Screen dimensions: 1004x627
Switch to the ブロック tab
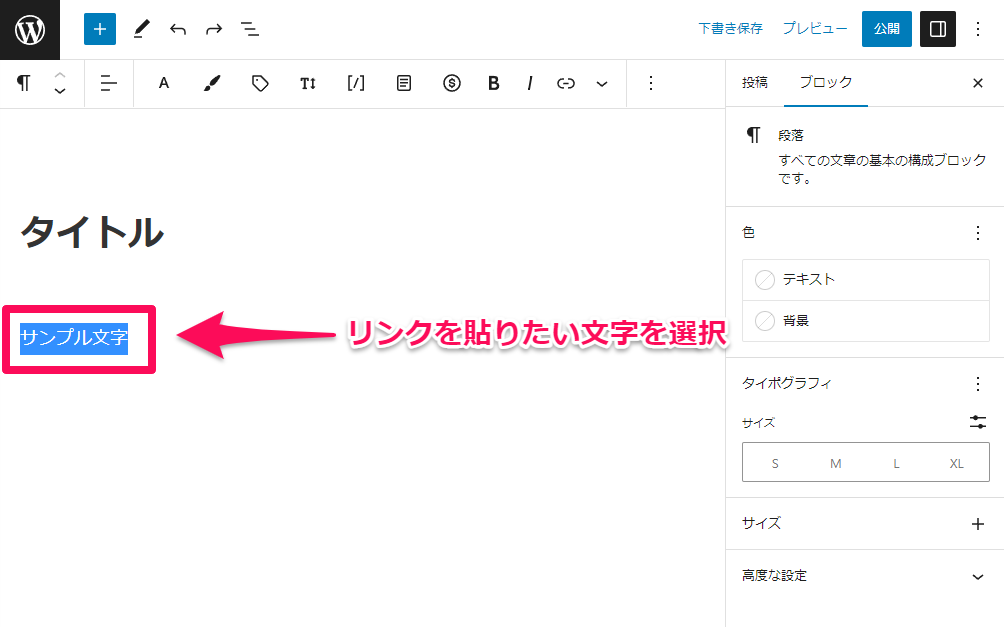tap(826, 83)
